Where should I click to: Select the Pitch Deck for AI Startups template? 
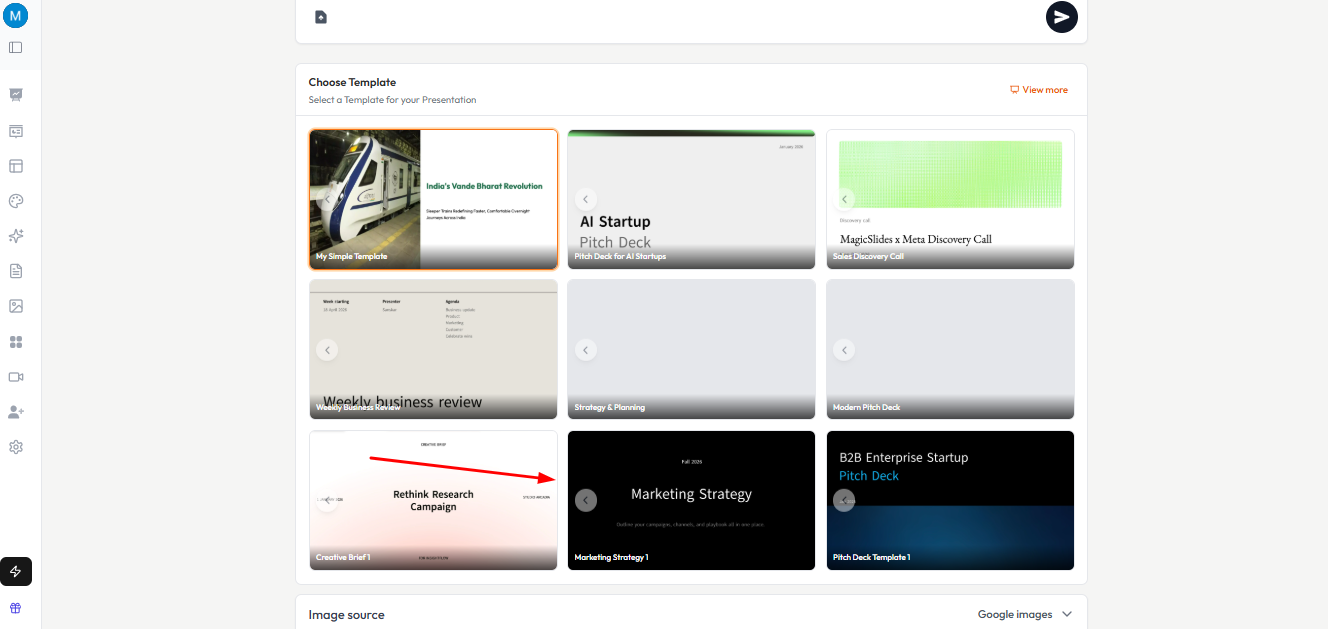click(x=691, y=199)
